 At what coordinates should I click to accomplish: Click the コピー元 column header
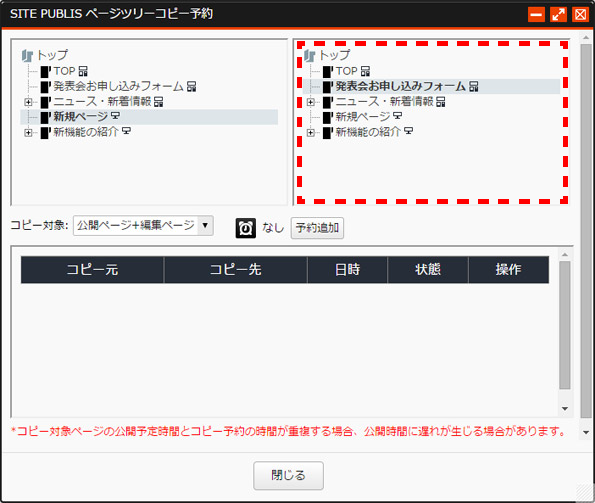pyautogui.click(x=92, y=270)
